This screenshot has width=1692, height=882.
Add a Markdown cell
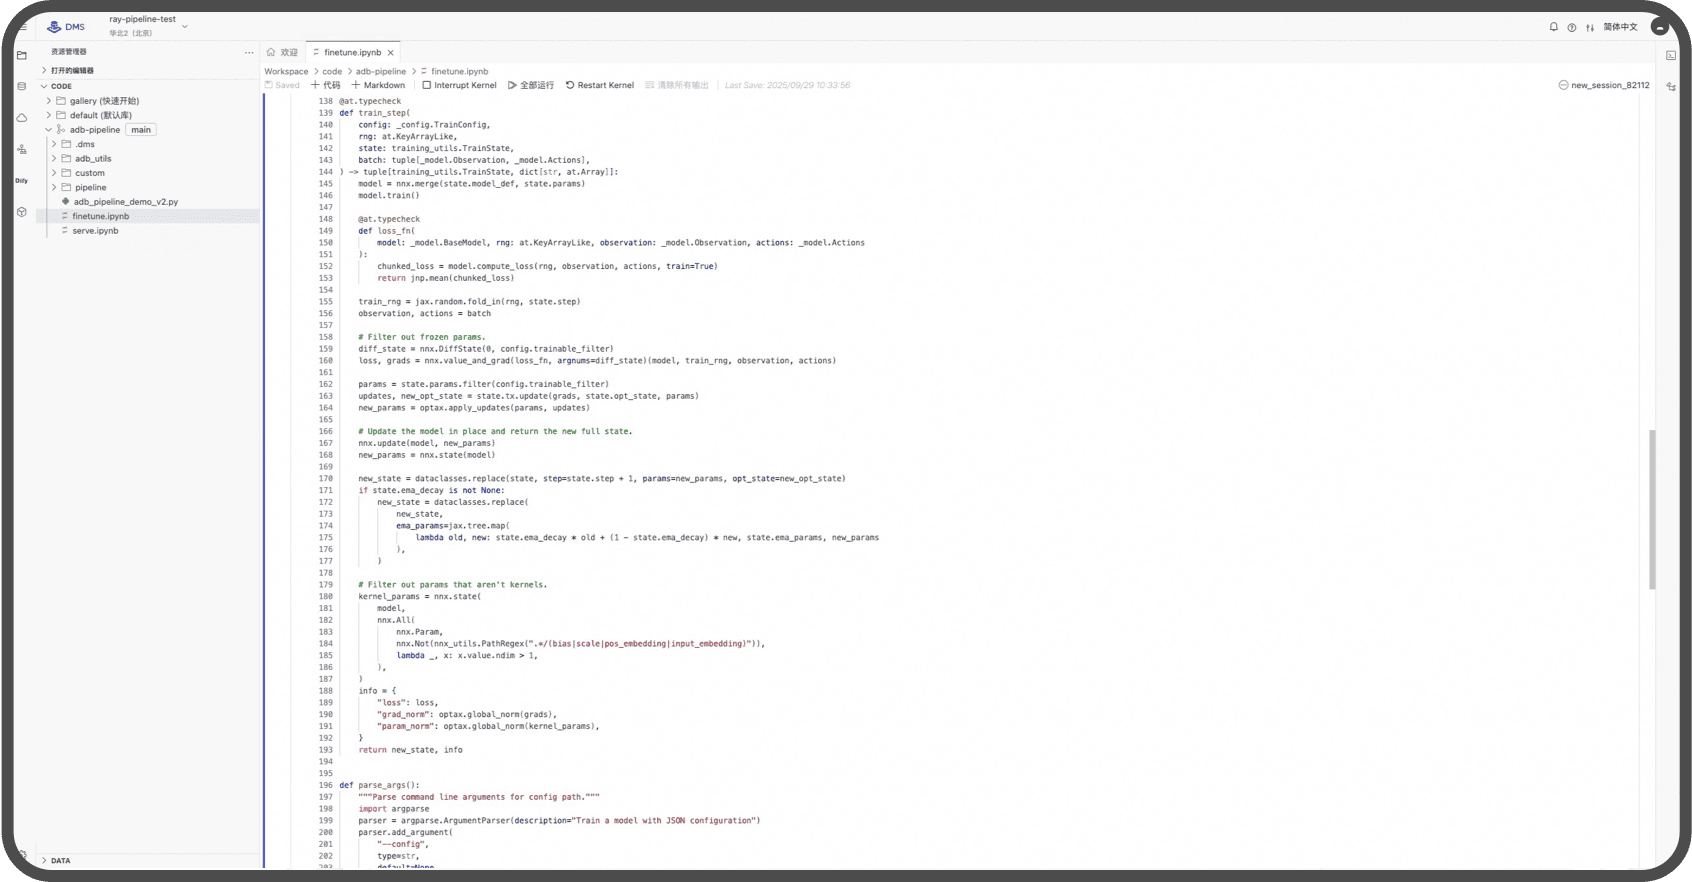(378, 85)
